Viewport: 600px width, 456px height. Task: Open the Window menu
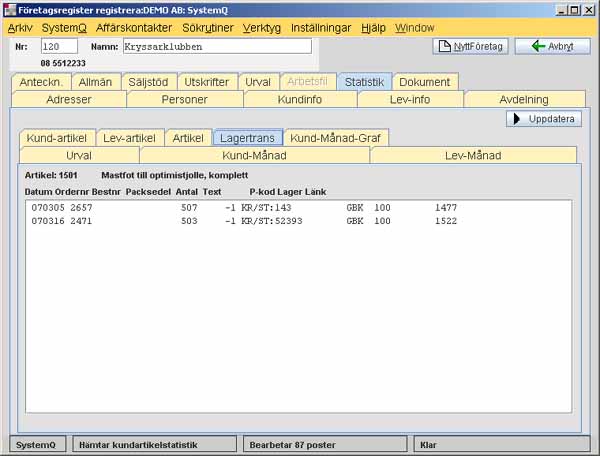pyautogui.click(x=414, y=28)
